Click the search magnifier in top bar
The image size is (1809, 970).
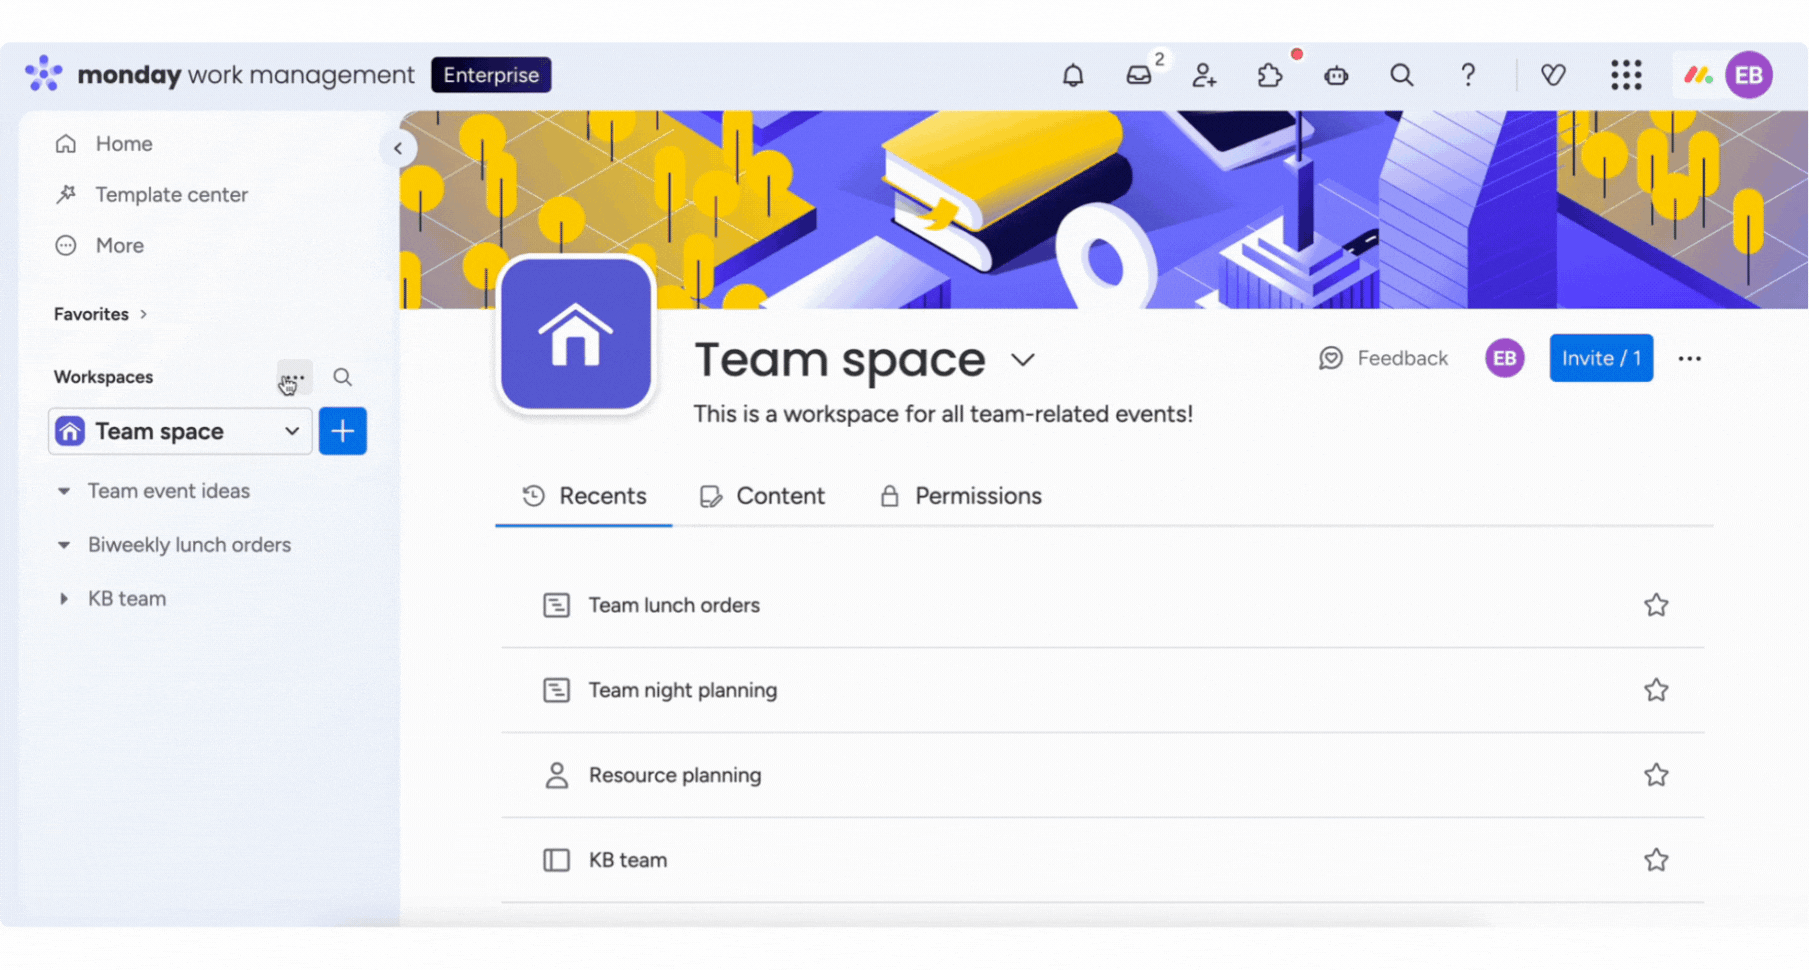point(1402,75)
